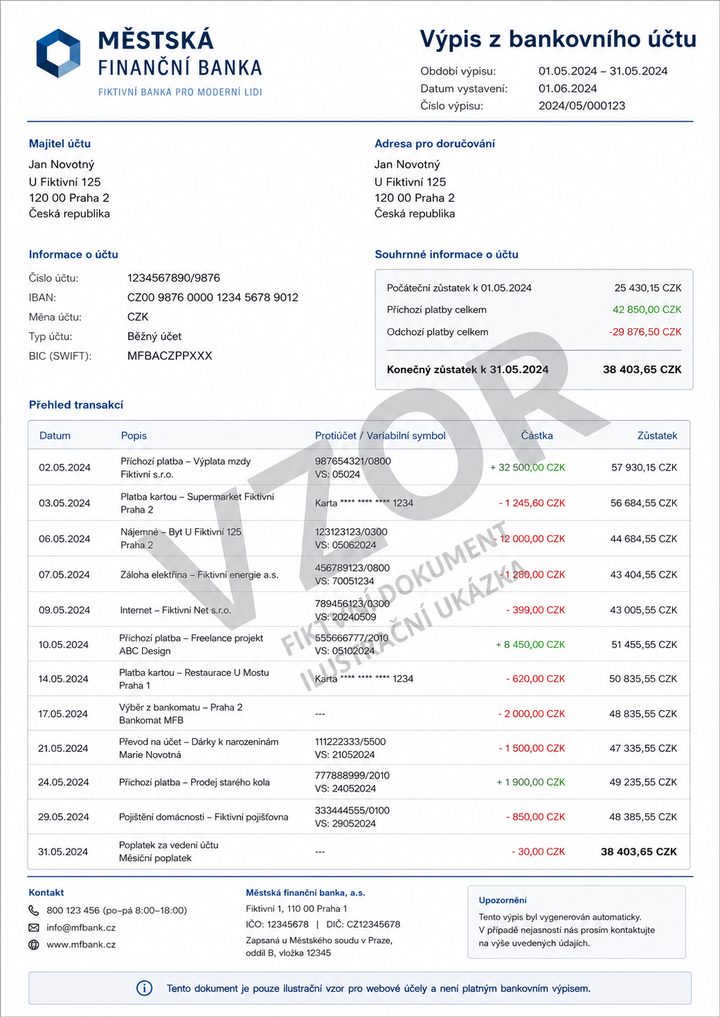Click the Informace o účtu heading
The image size is (720, 1017).
tap(73, 254)
